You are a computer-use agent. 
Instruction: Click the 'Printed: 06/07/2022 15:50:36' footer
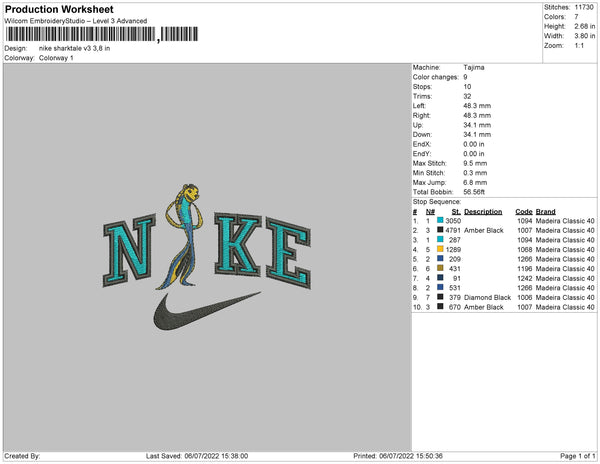pyautogui.click(x=398, y=456)
